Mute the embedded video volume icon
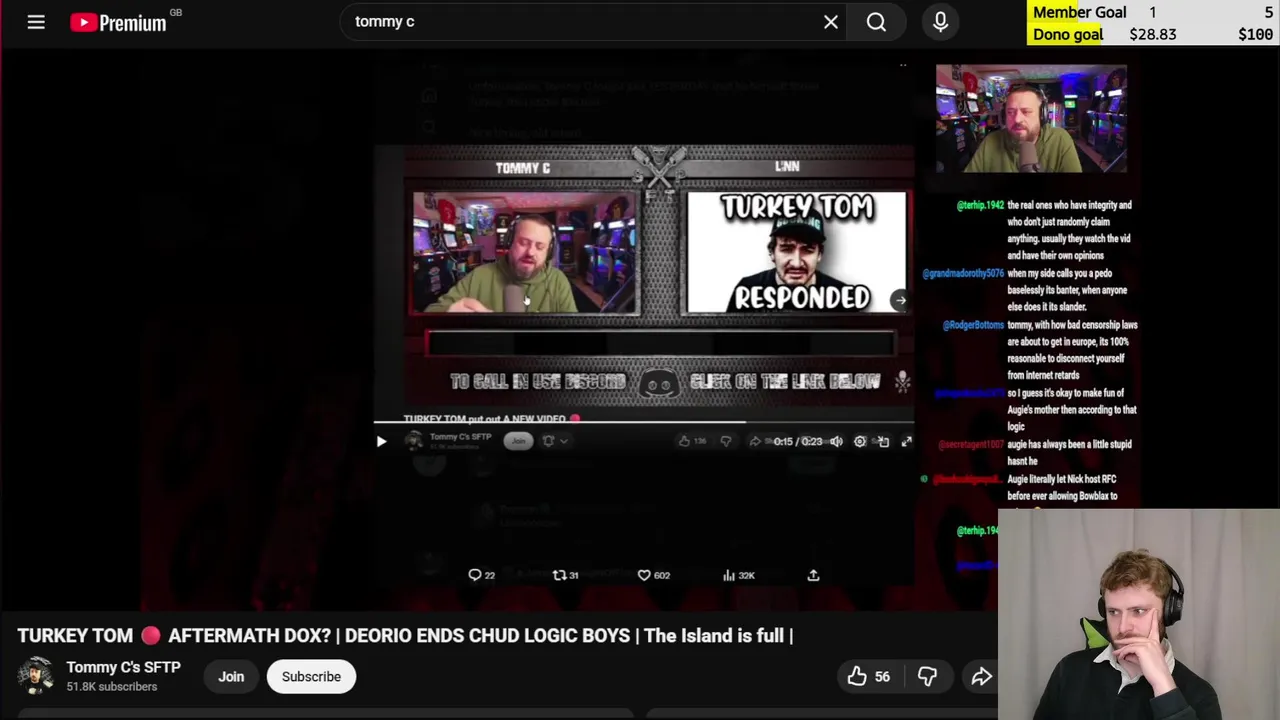Image resolution: width=1280 pixels, height=720 pixels. pyautogui.click(x=836, y=441)
